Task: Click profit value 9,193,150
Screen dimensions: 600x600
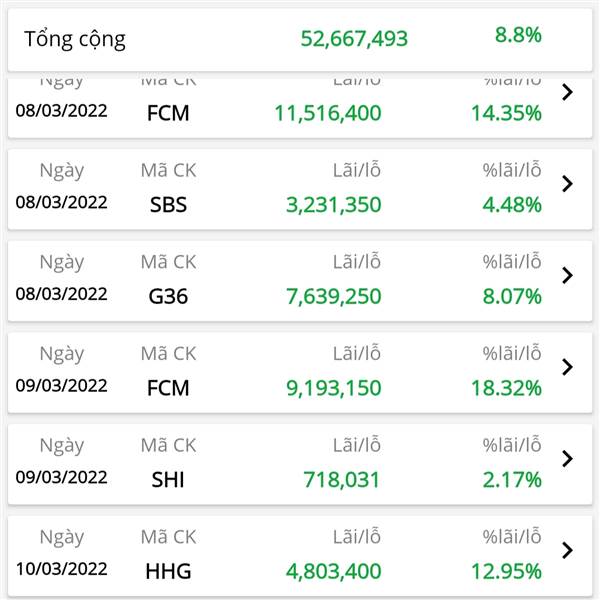Action: (334, 388)
